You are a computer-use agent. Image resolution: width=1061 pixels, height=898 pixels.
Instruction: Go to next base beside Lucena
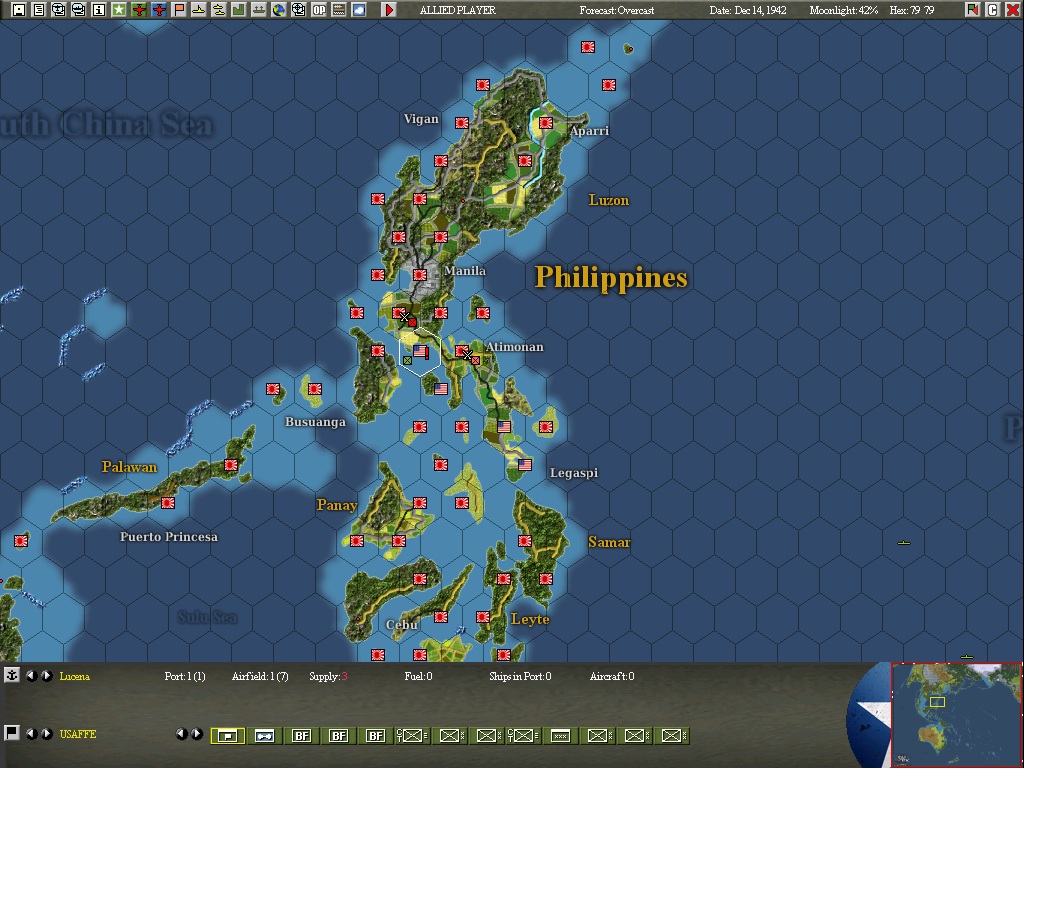[46, 675]
